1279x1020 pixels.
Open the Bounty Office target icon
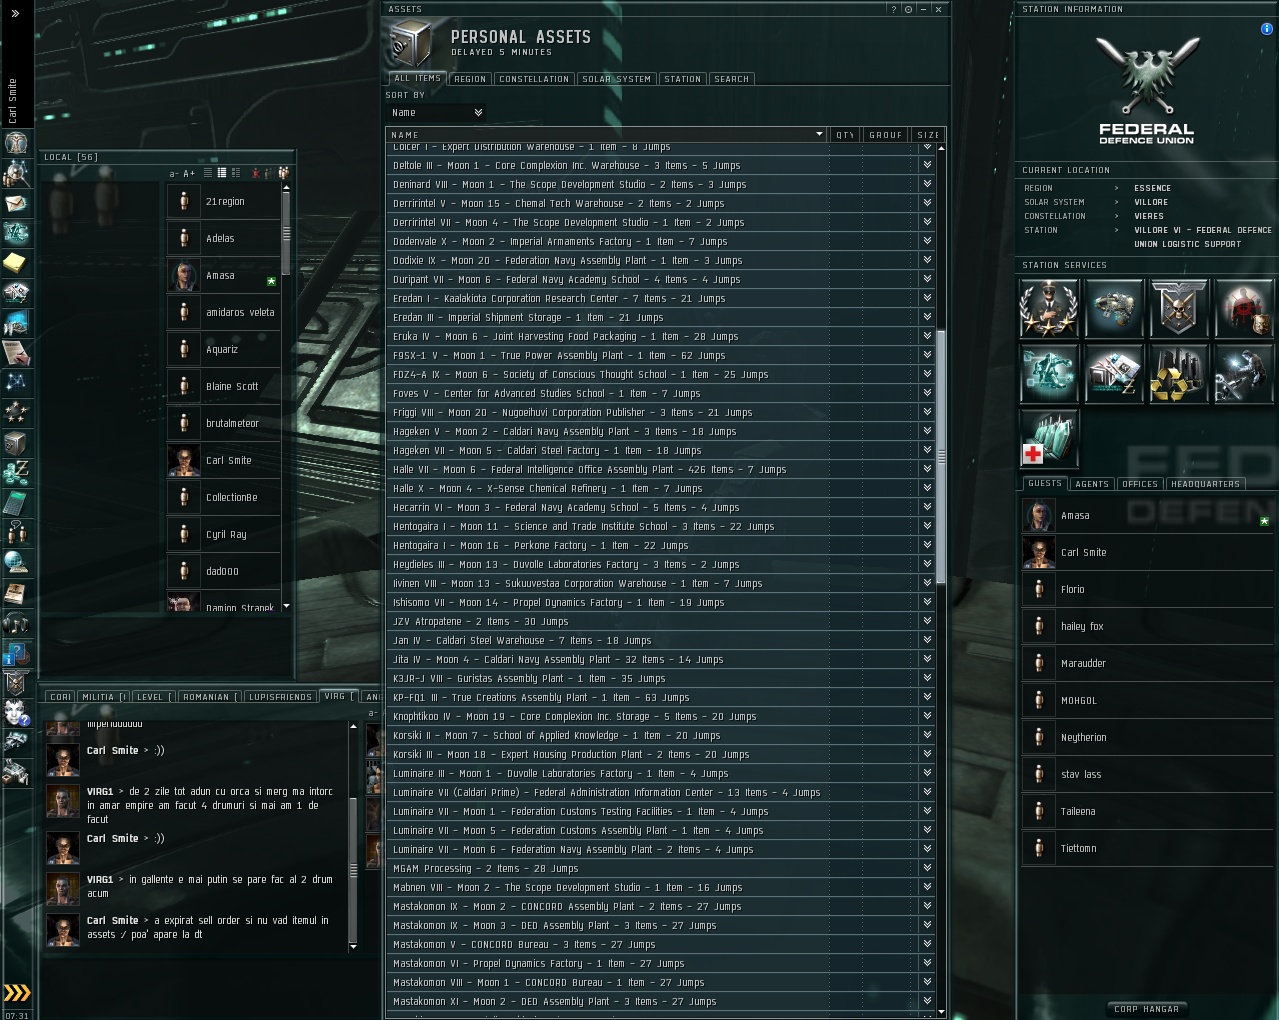(x=1243, y=308)
